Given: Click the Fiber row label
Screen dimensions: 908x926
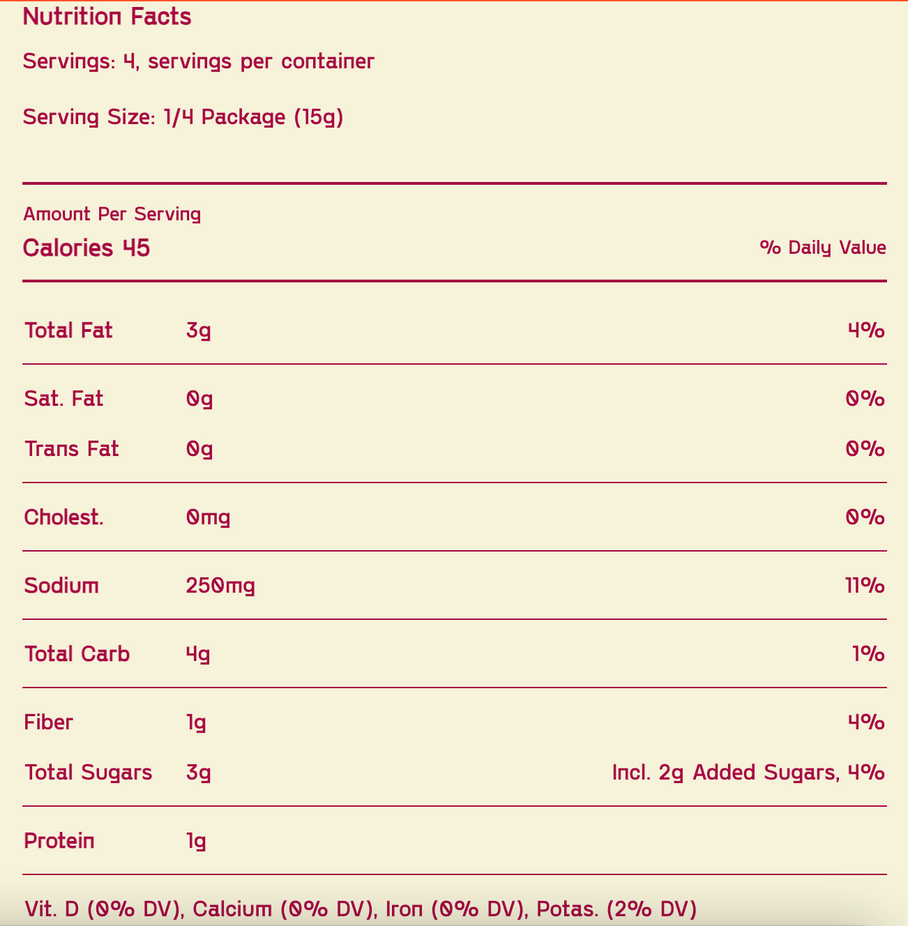Looking at the screenshot, I should (49, 722).
